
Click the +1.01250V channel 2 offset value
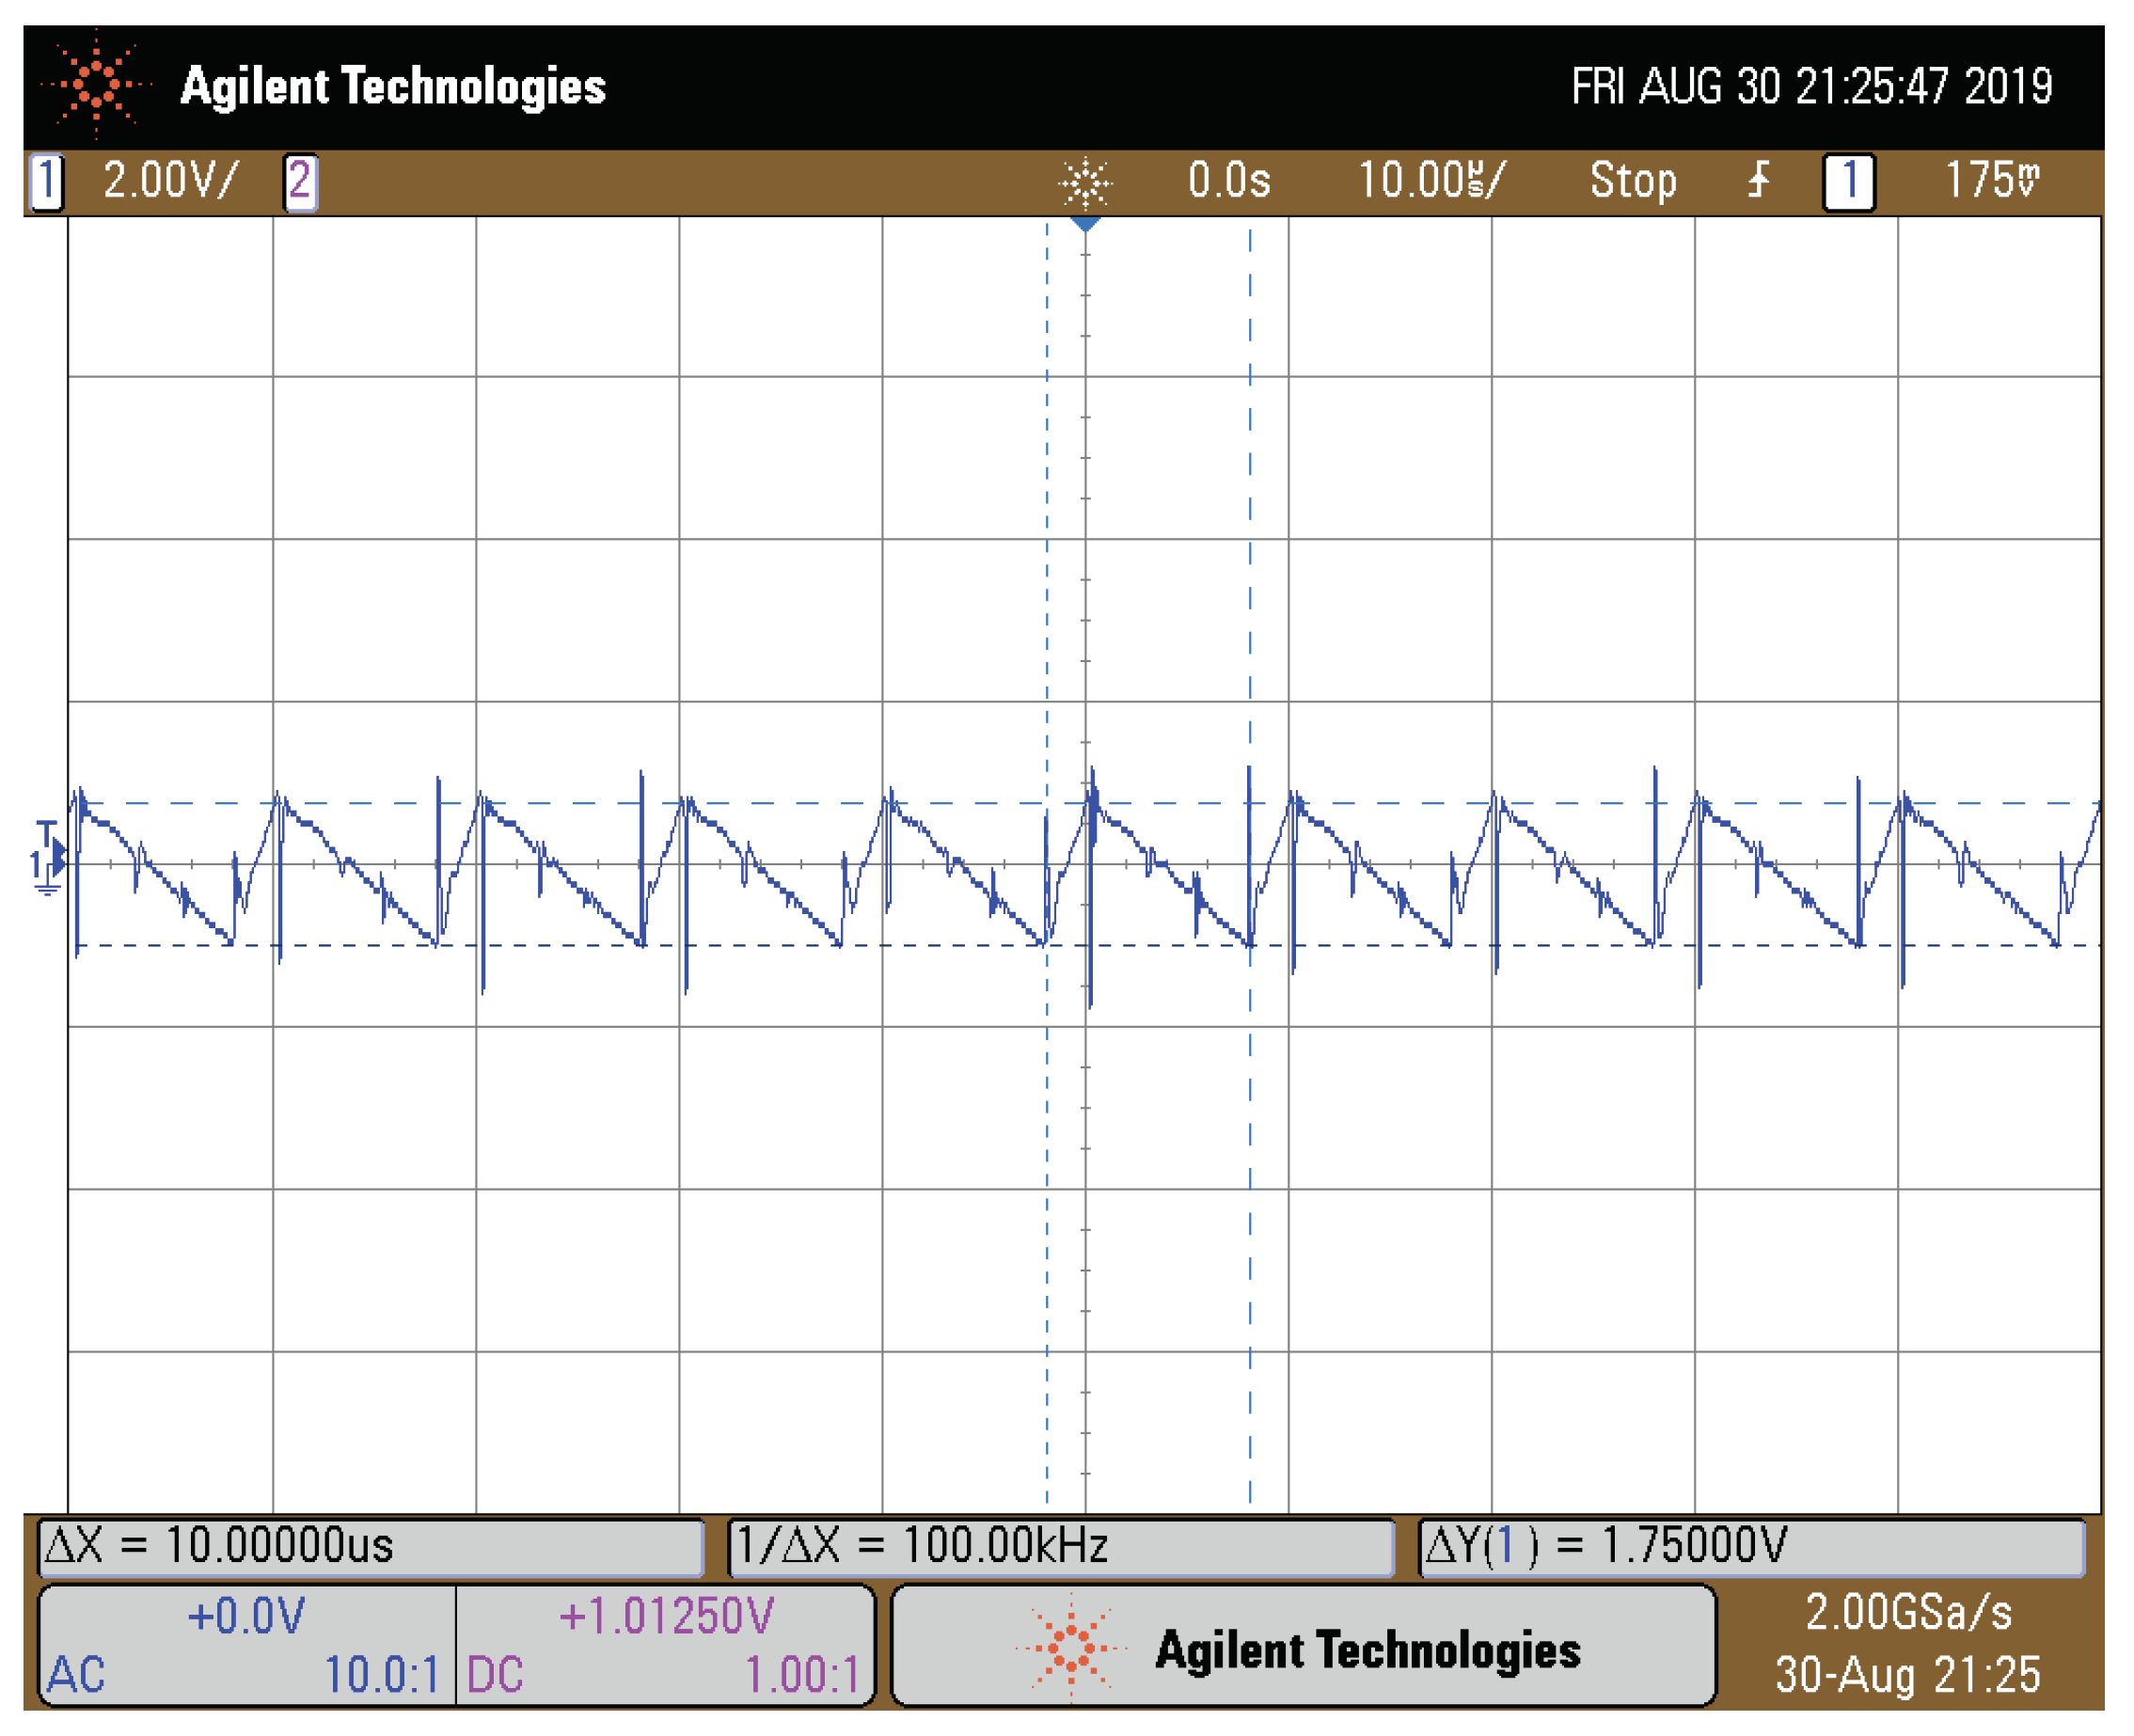click(x=666, y=1617)
